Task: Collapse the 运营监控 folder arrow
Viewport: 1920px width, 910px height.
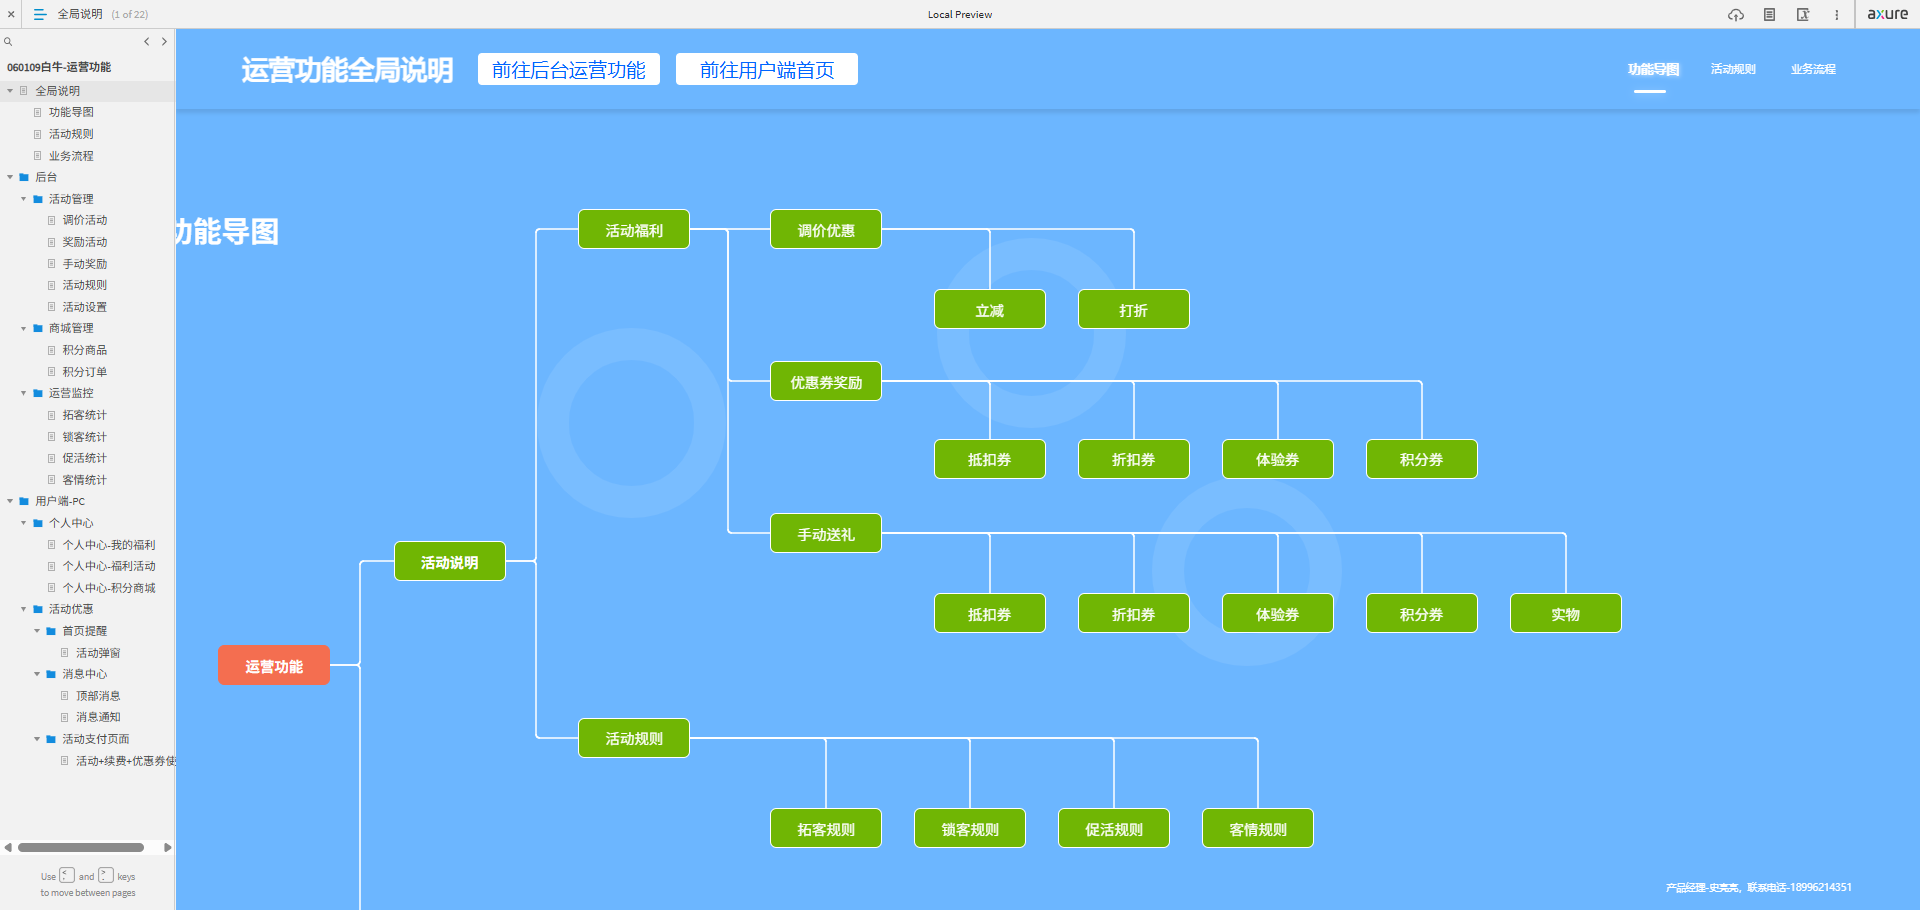Action: pos(24,393)
